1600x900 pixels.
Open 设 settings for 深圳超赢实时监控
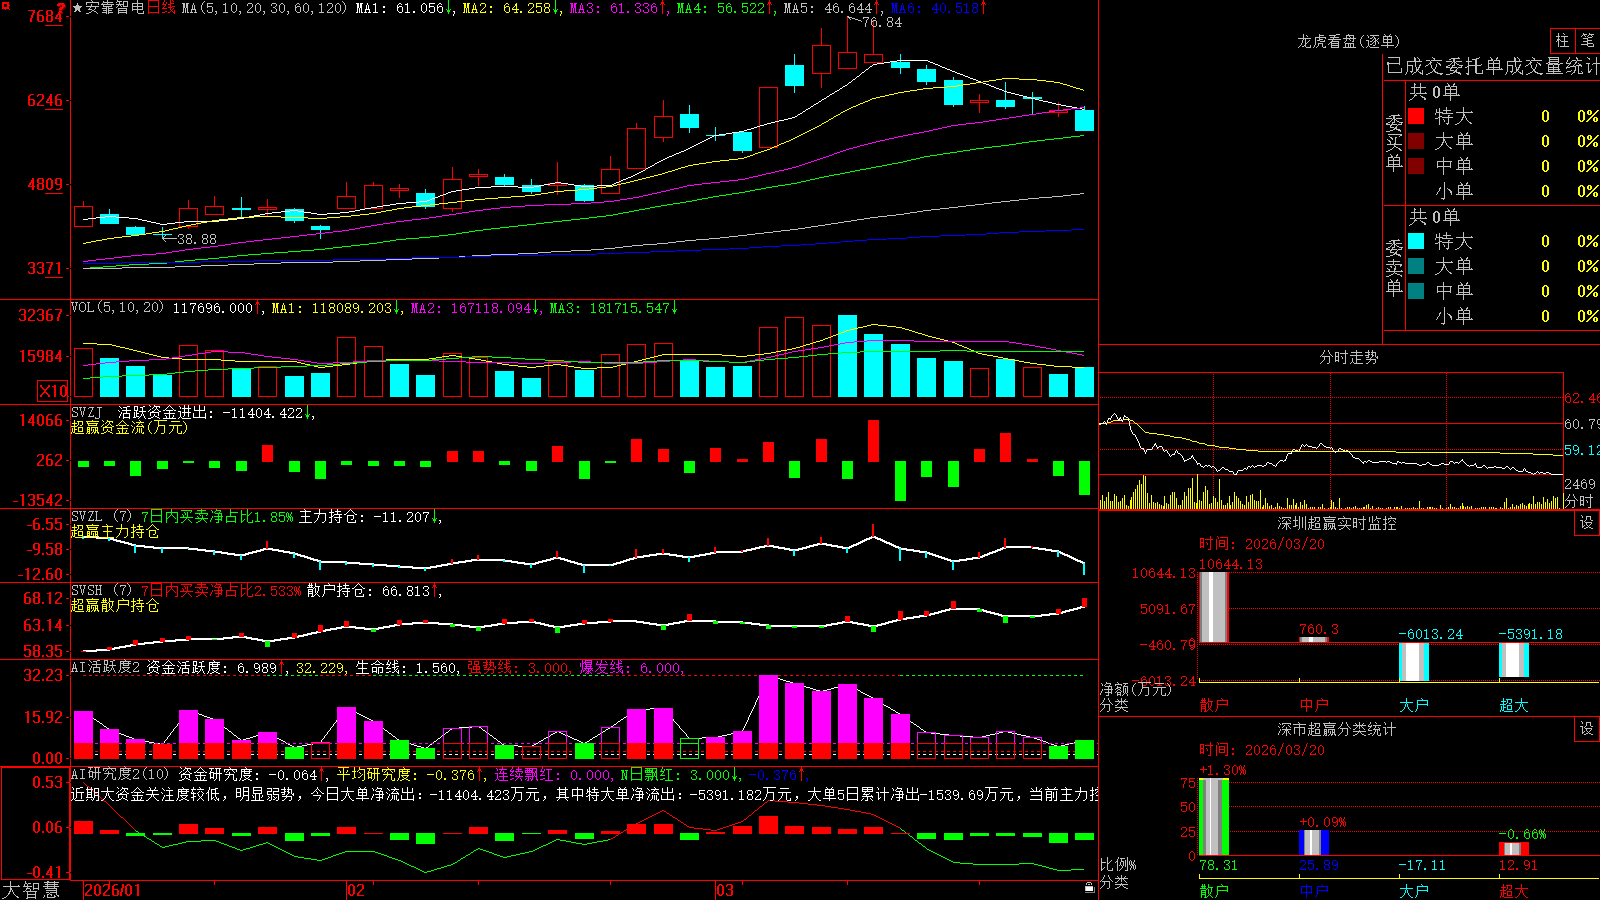[x=1587, y=523]
